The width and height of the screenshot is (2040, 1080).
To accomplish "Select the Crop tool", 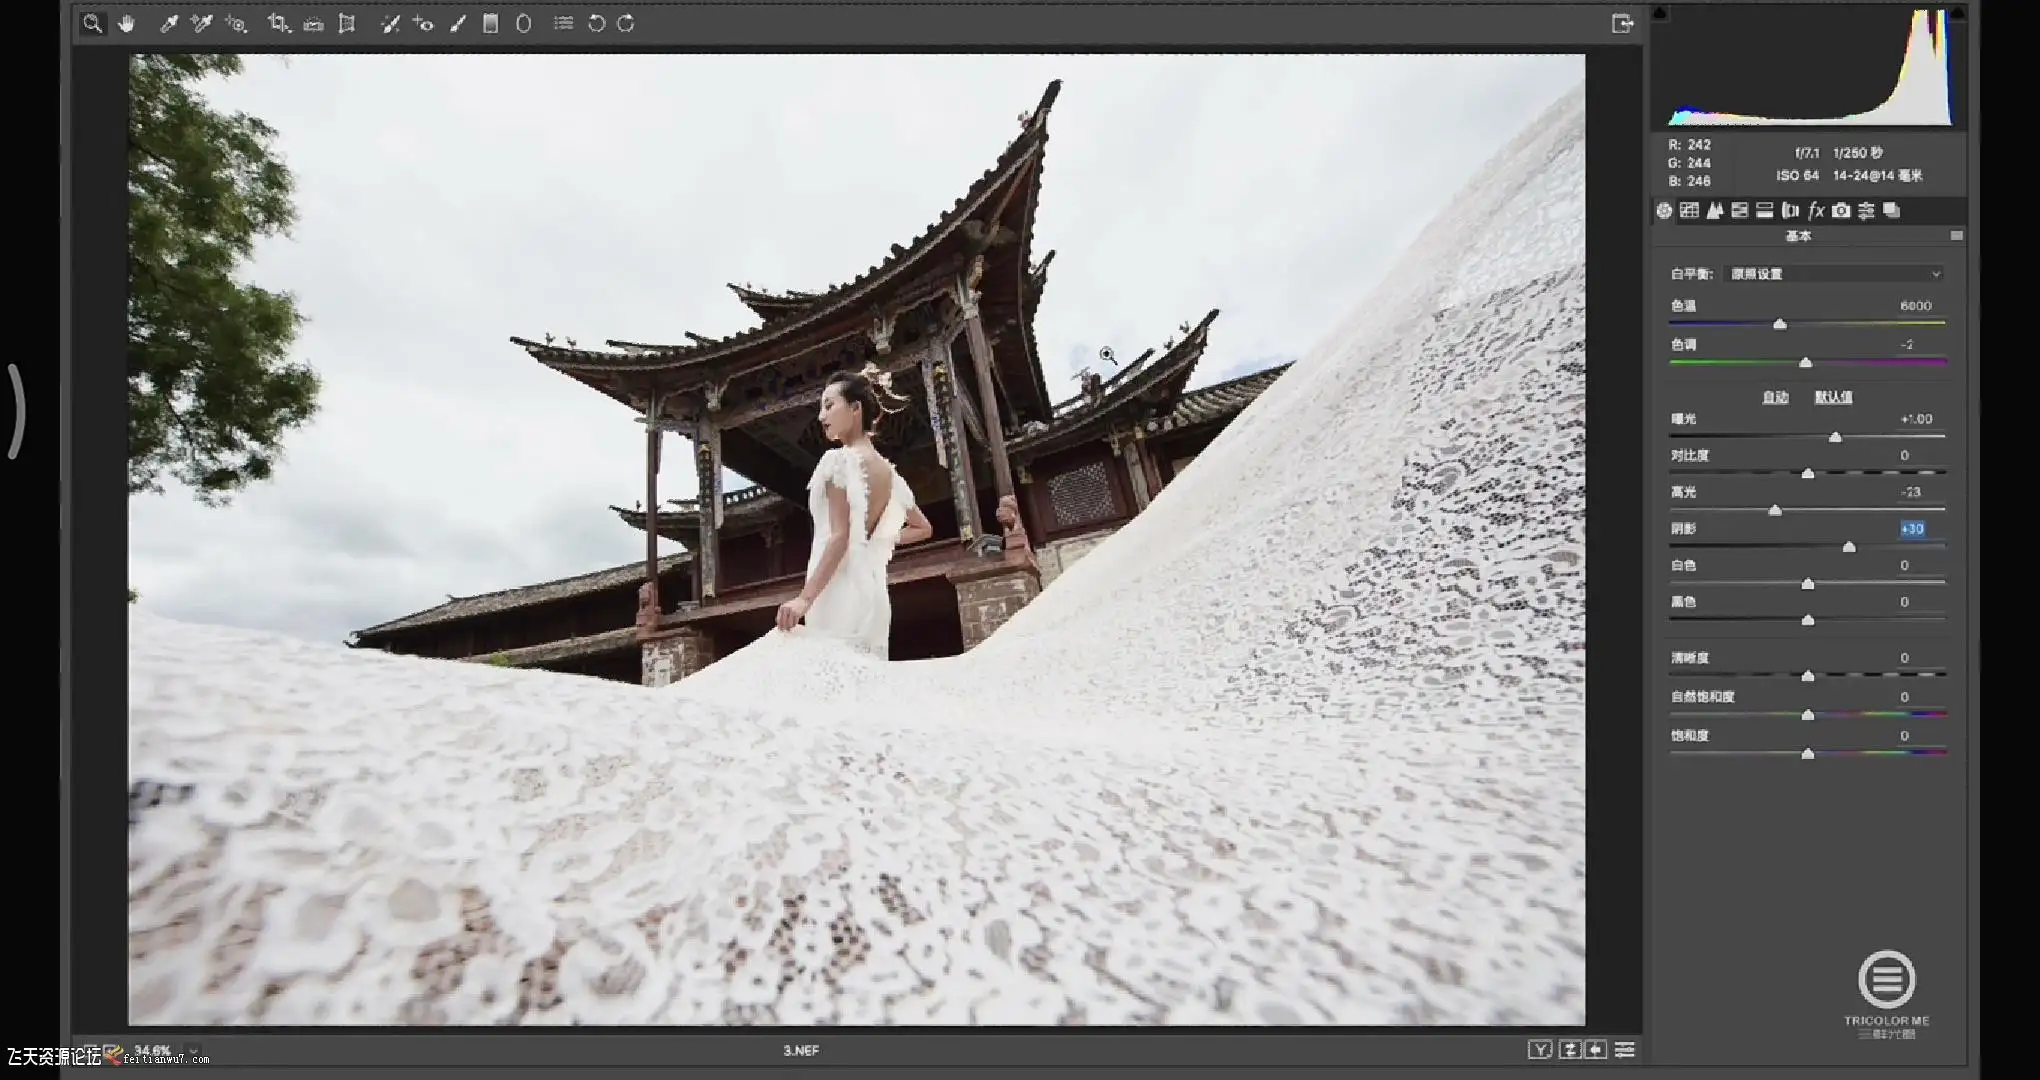I will point(278,23).
